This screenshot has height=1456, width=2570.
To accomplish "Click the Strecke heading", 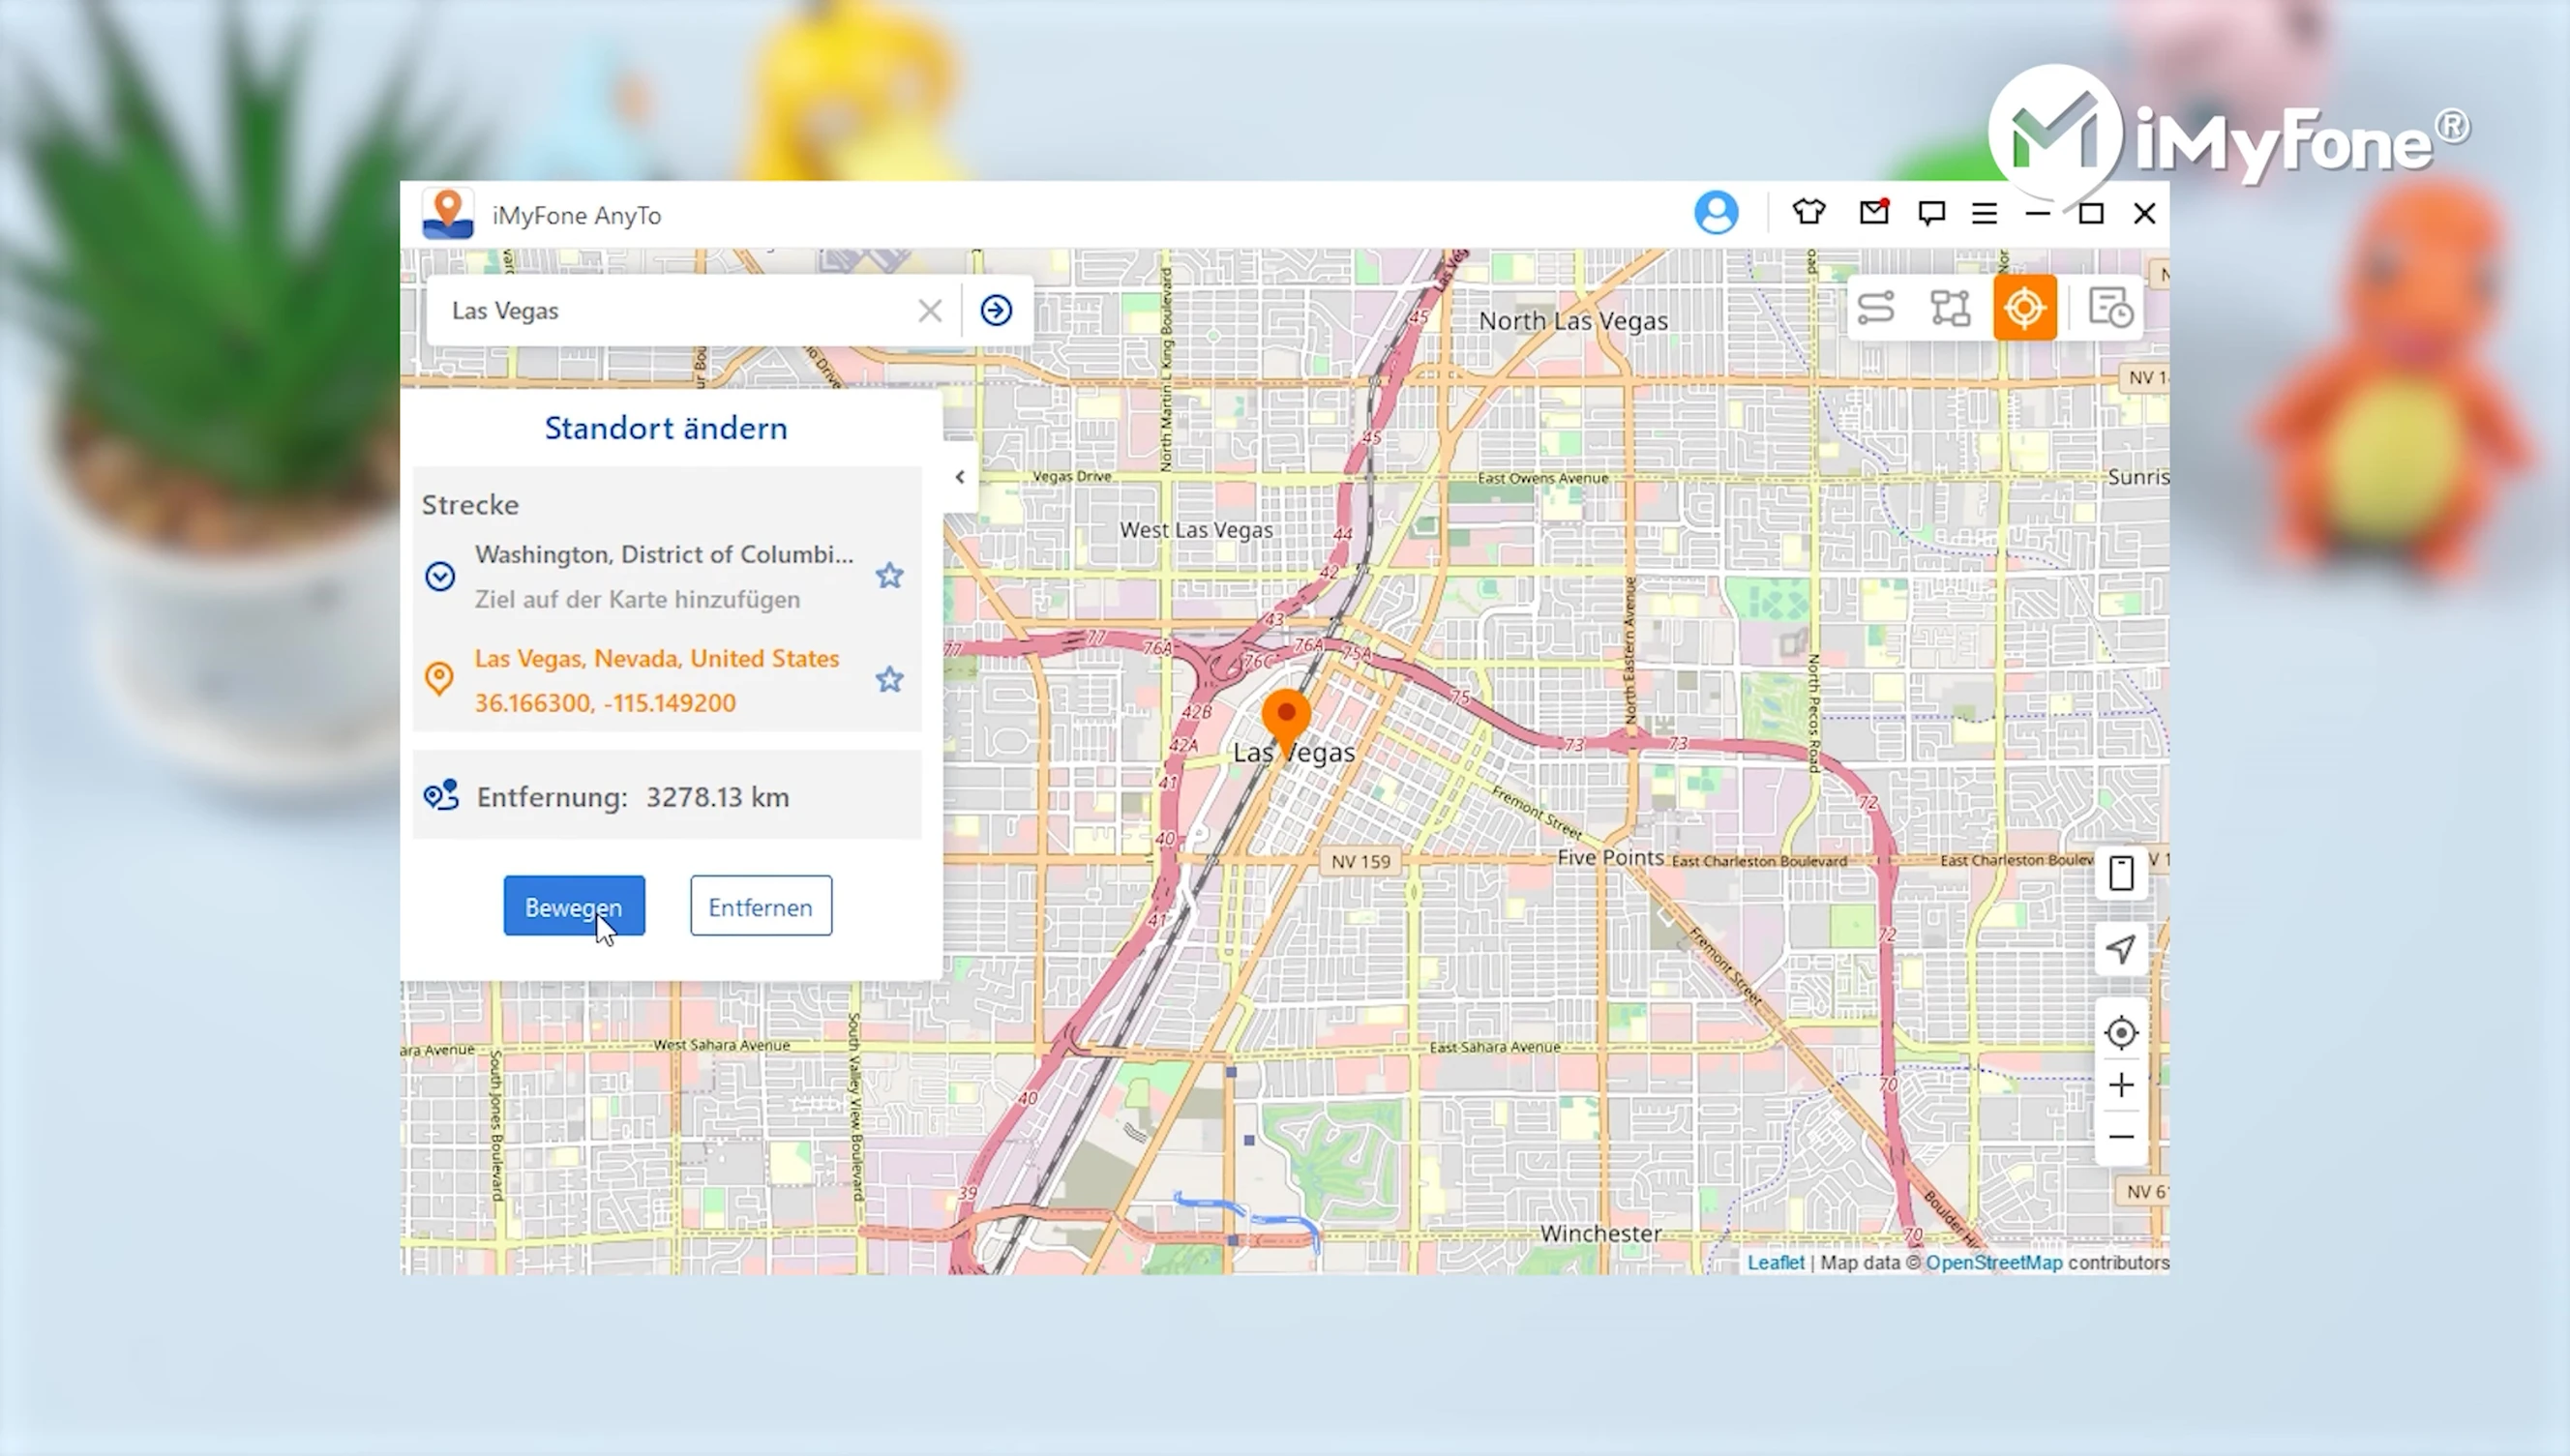I will point(470,505).
